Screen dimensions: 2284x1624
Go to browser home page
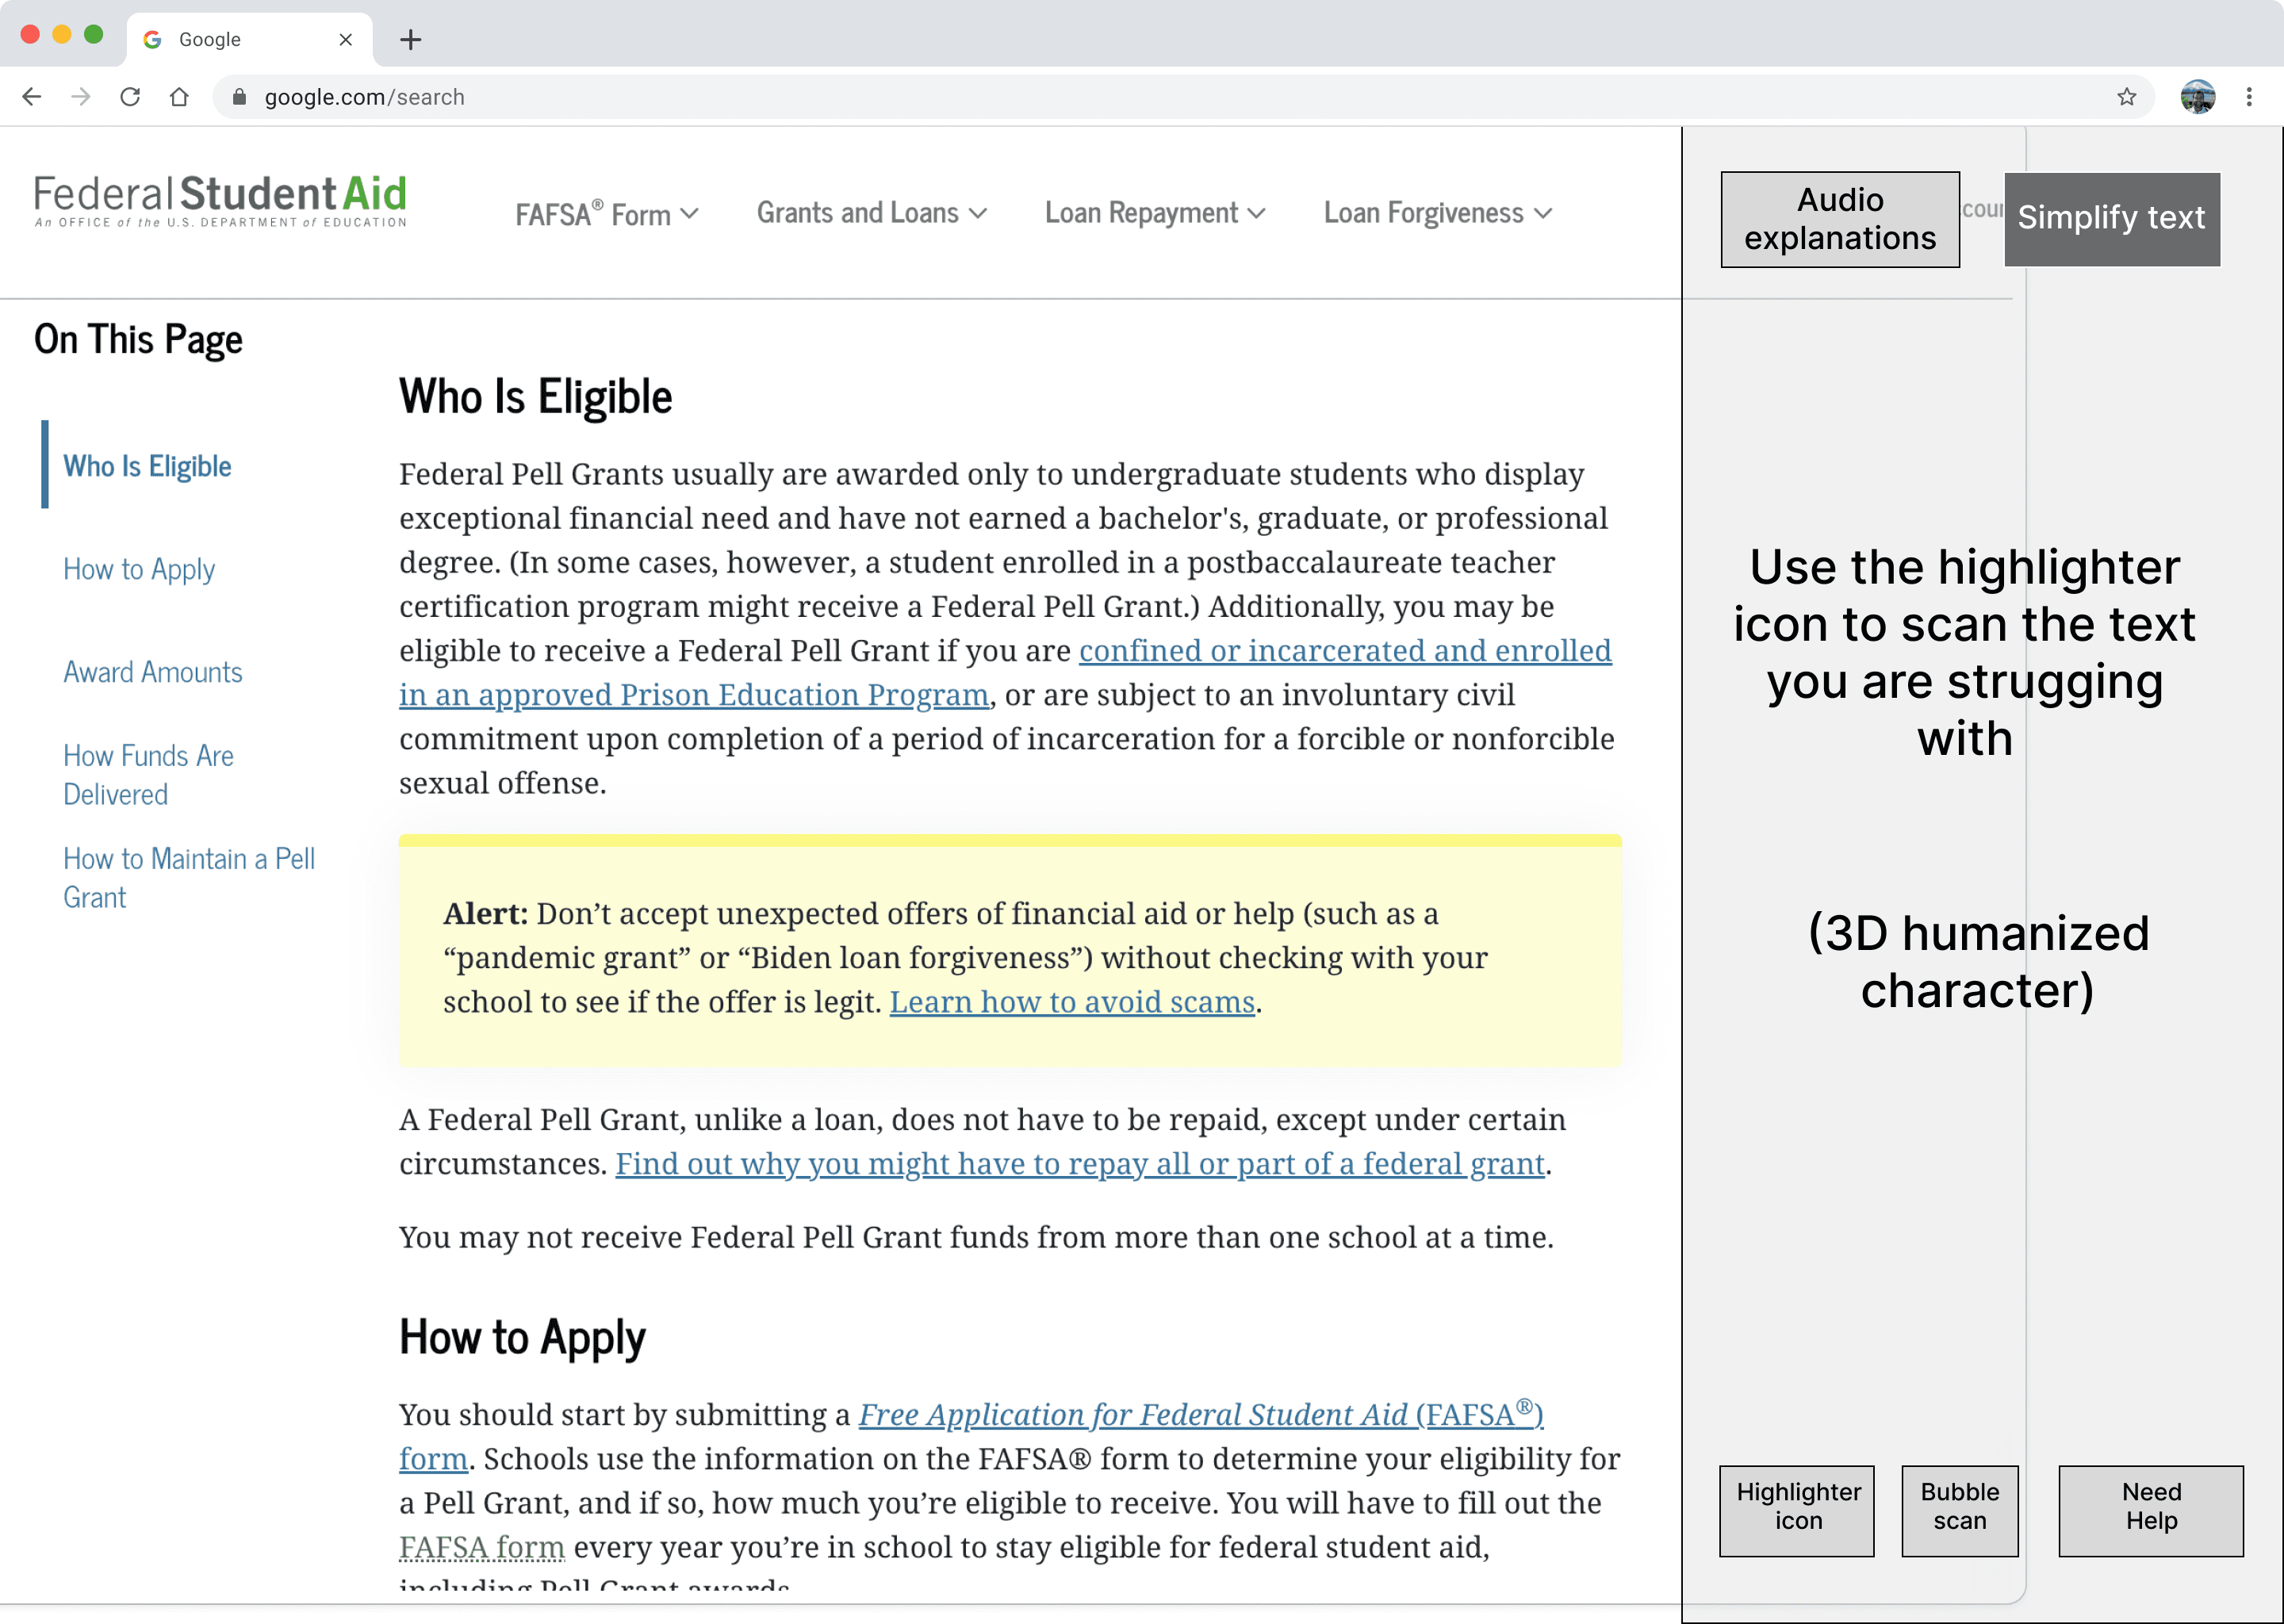pyautogui.click(x=179, y=97)
